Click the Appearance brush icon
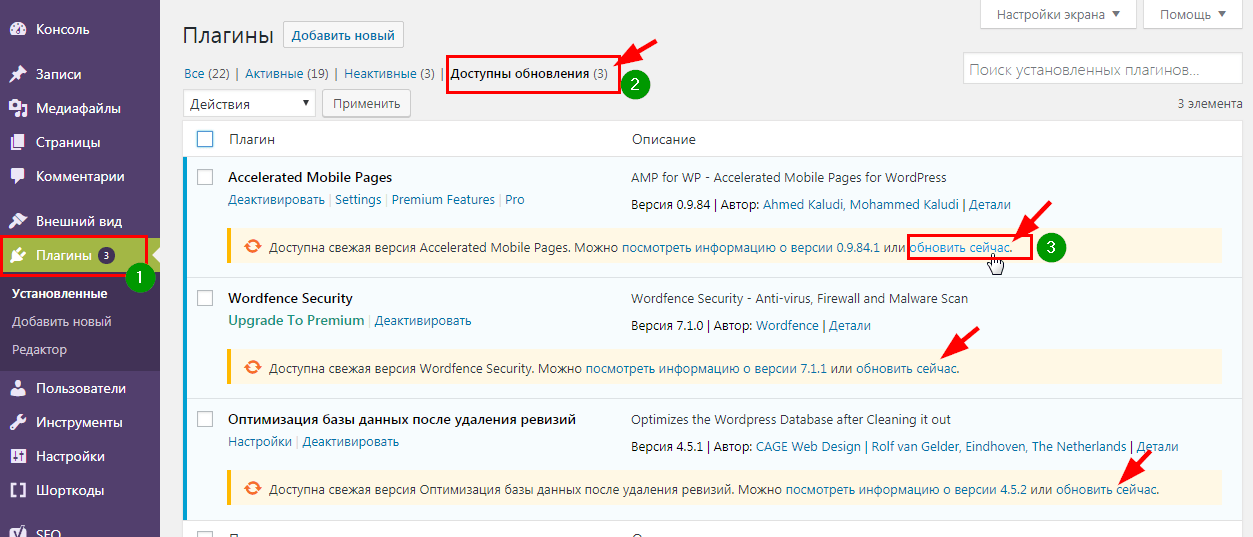Screen dimensions: 1253x537 (18, 222)
